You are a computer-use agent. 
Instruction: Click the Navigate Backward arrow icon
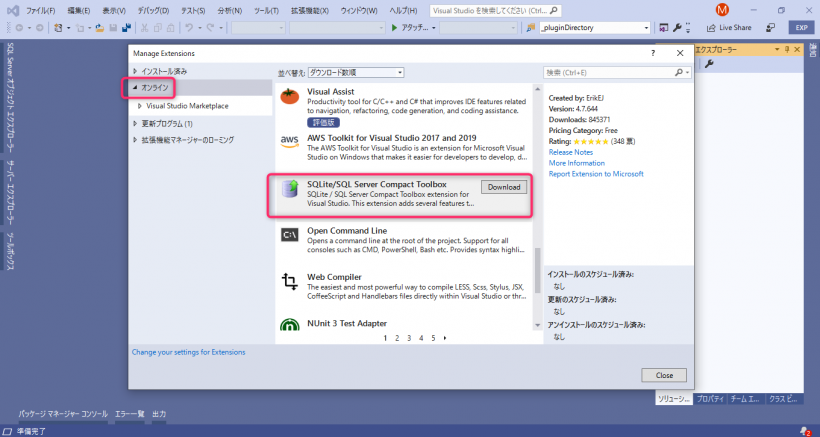click(19, 28)
